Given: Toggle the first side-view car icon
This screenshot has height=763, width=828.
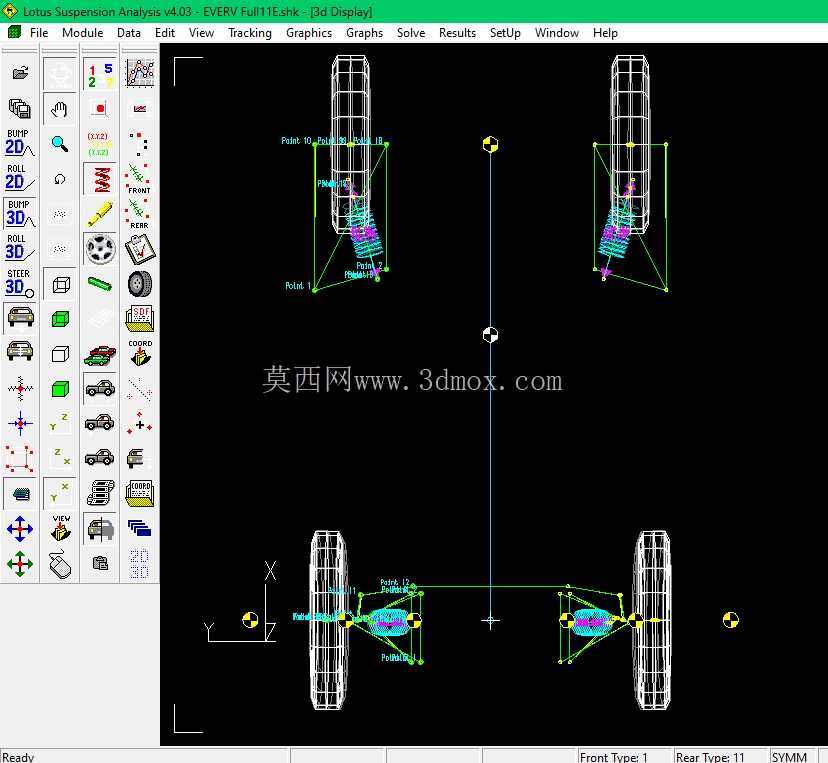Looking at the screenshot, I should tap(100, 389).
